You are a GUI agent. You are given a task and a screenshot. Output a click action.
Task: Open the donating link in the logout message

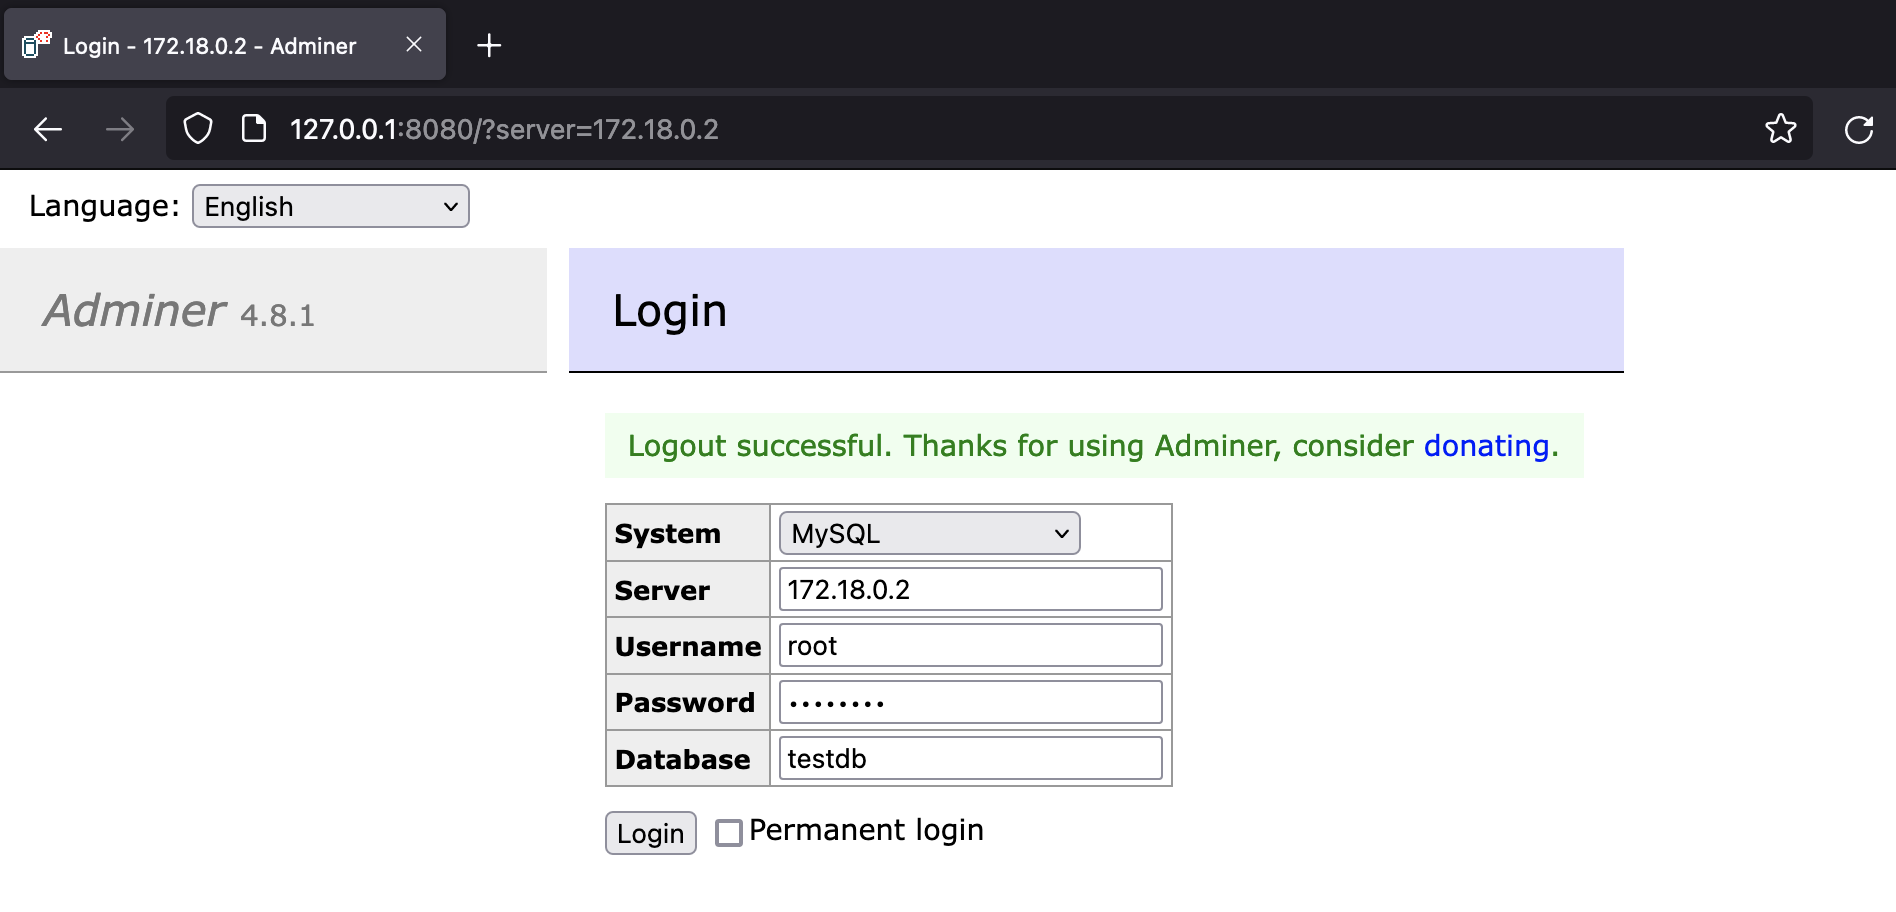click(x=1488, y=446)
